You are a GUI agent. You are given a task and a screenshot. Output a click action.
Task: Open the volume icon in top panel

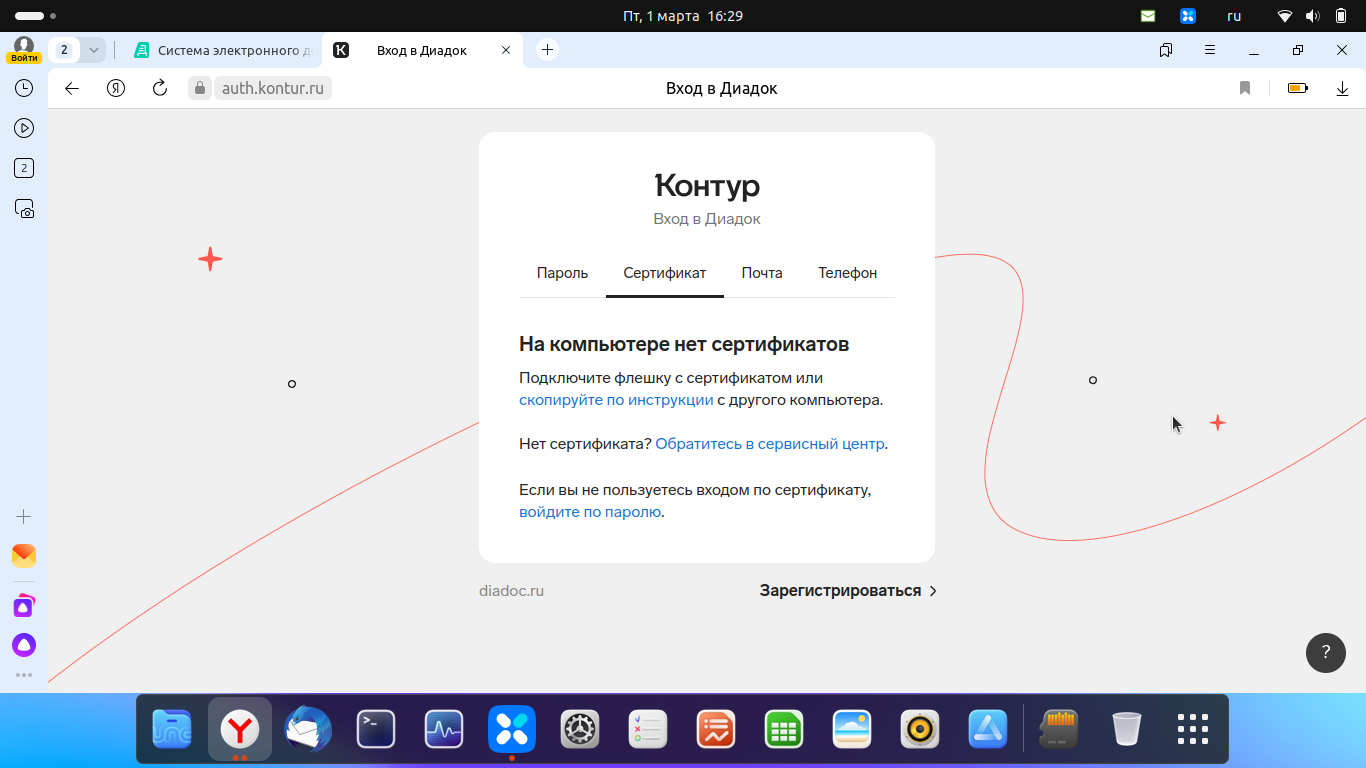[x=1313, y=16]
